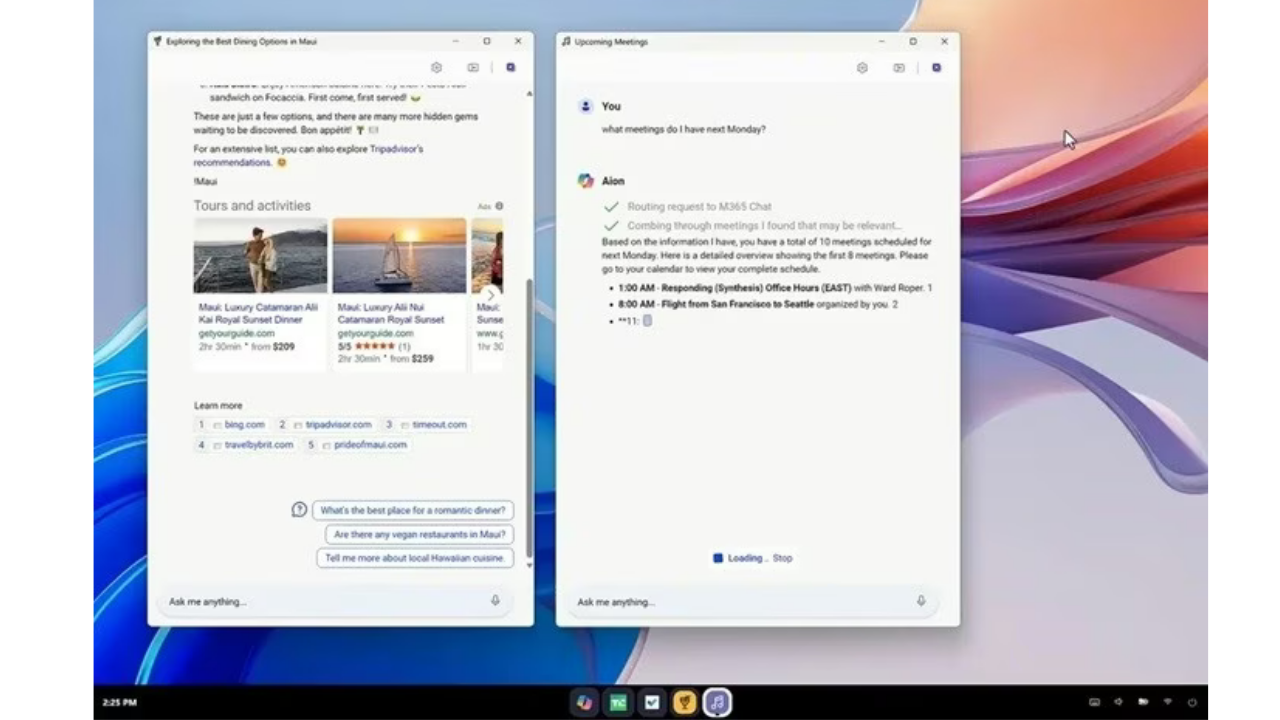Stop the loading response
Viewport: 1280px width, 720px height.
tap(783, 558)
